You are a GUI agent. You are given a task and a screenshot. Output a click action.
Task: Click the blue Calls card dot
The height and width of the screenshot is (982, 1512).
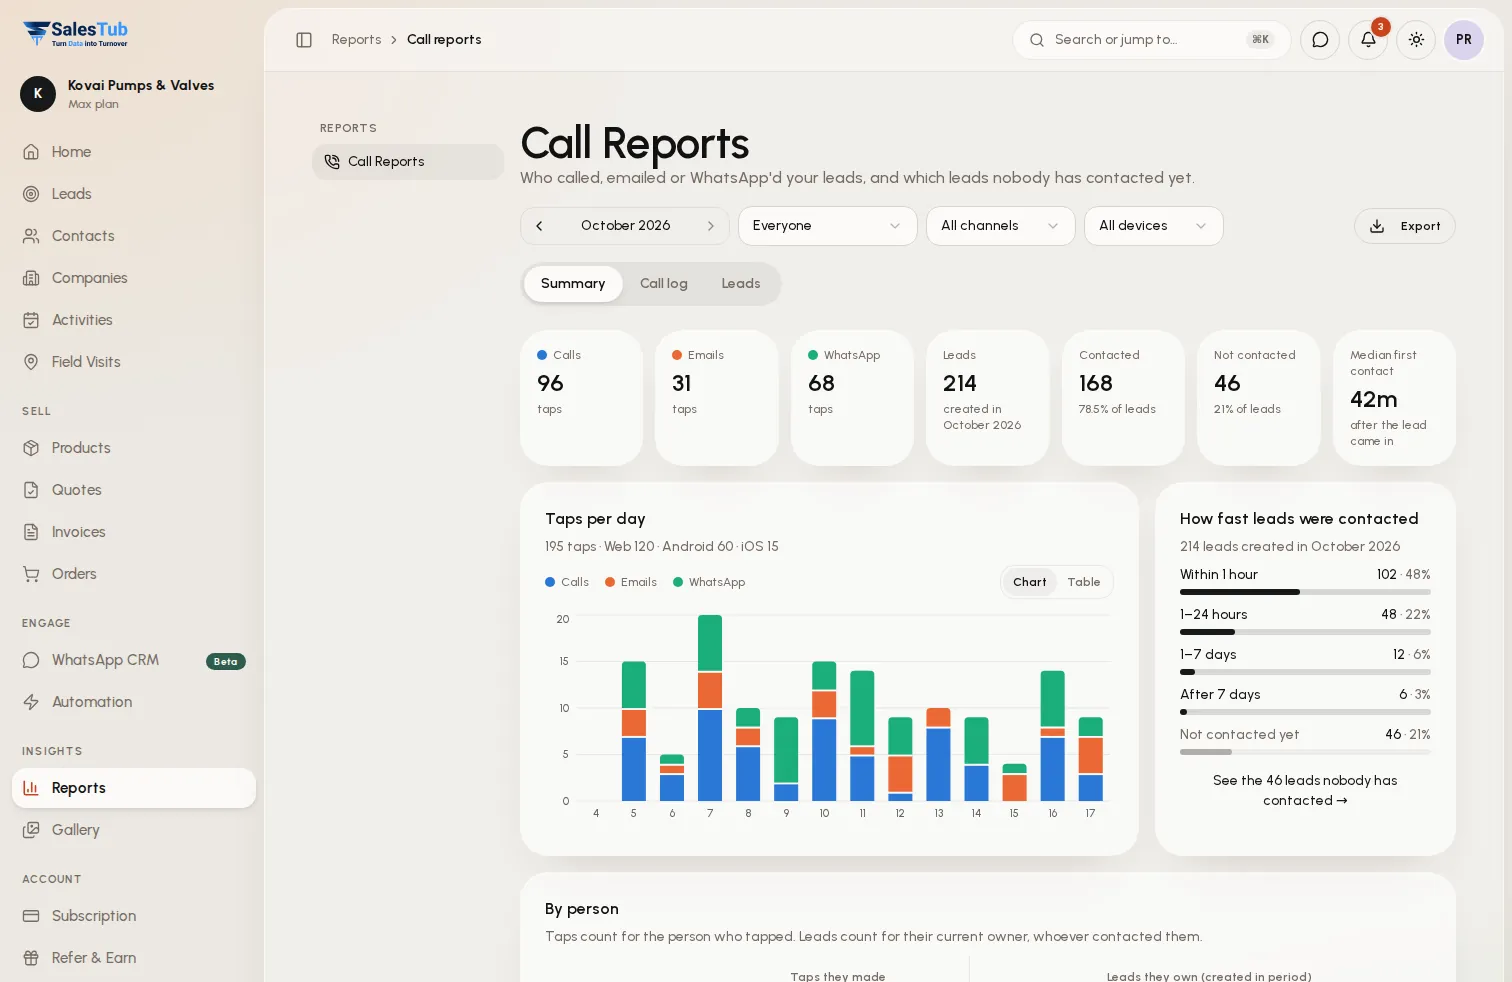point(542,355)
